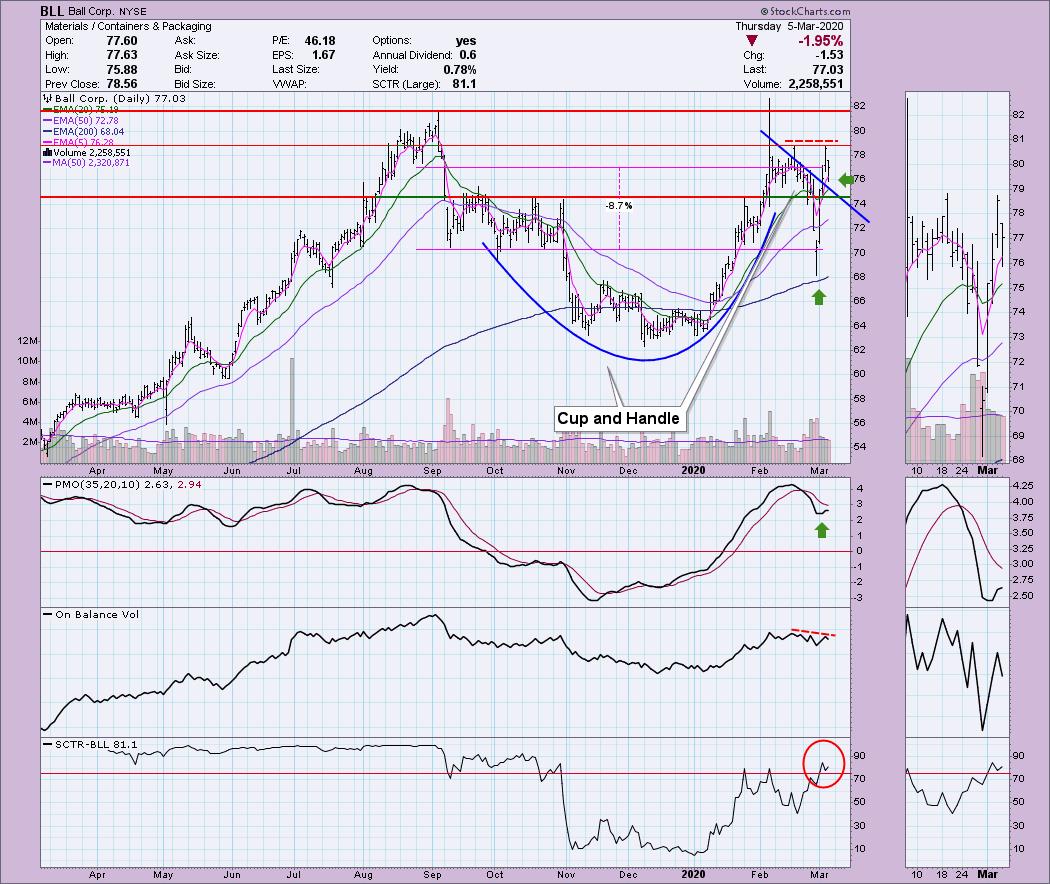Click the Low price value 75.88

[x=122, y=70]
